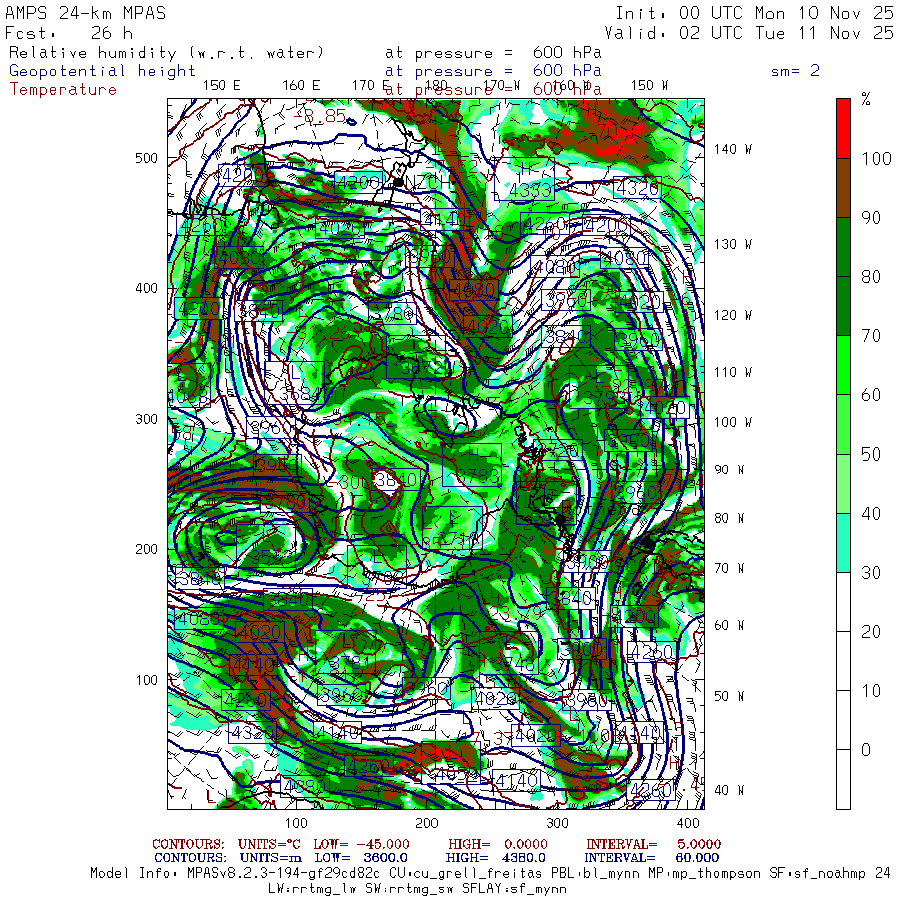
Task: Click the '60 W' longitude label on right
Action: point(728,625)
